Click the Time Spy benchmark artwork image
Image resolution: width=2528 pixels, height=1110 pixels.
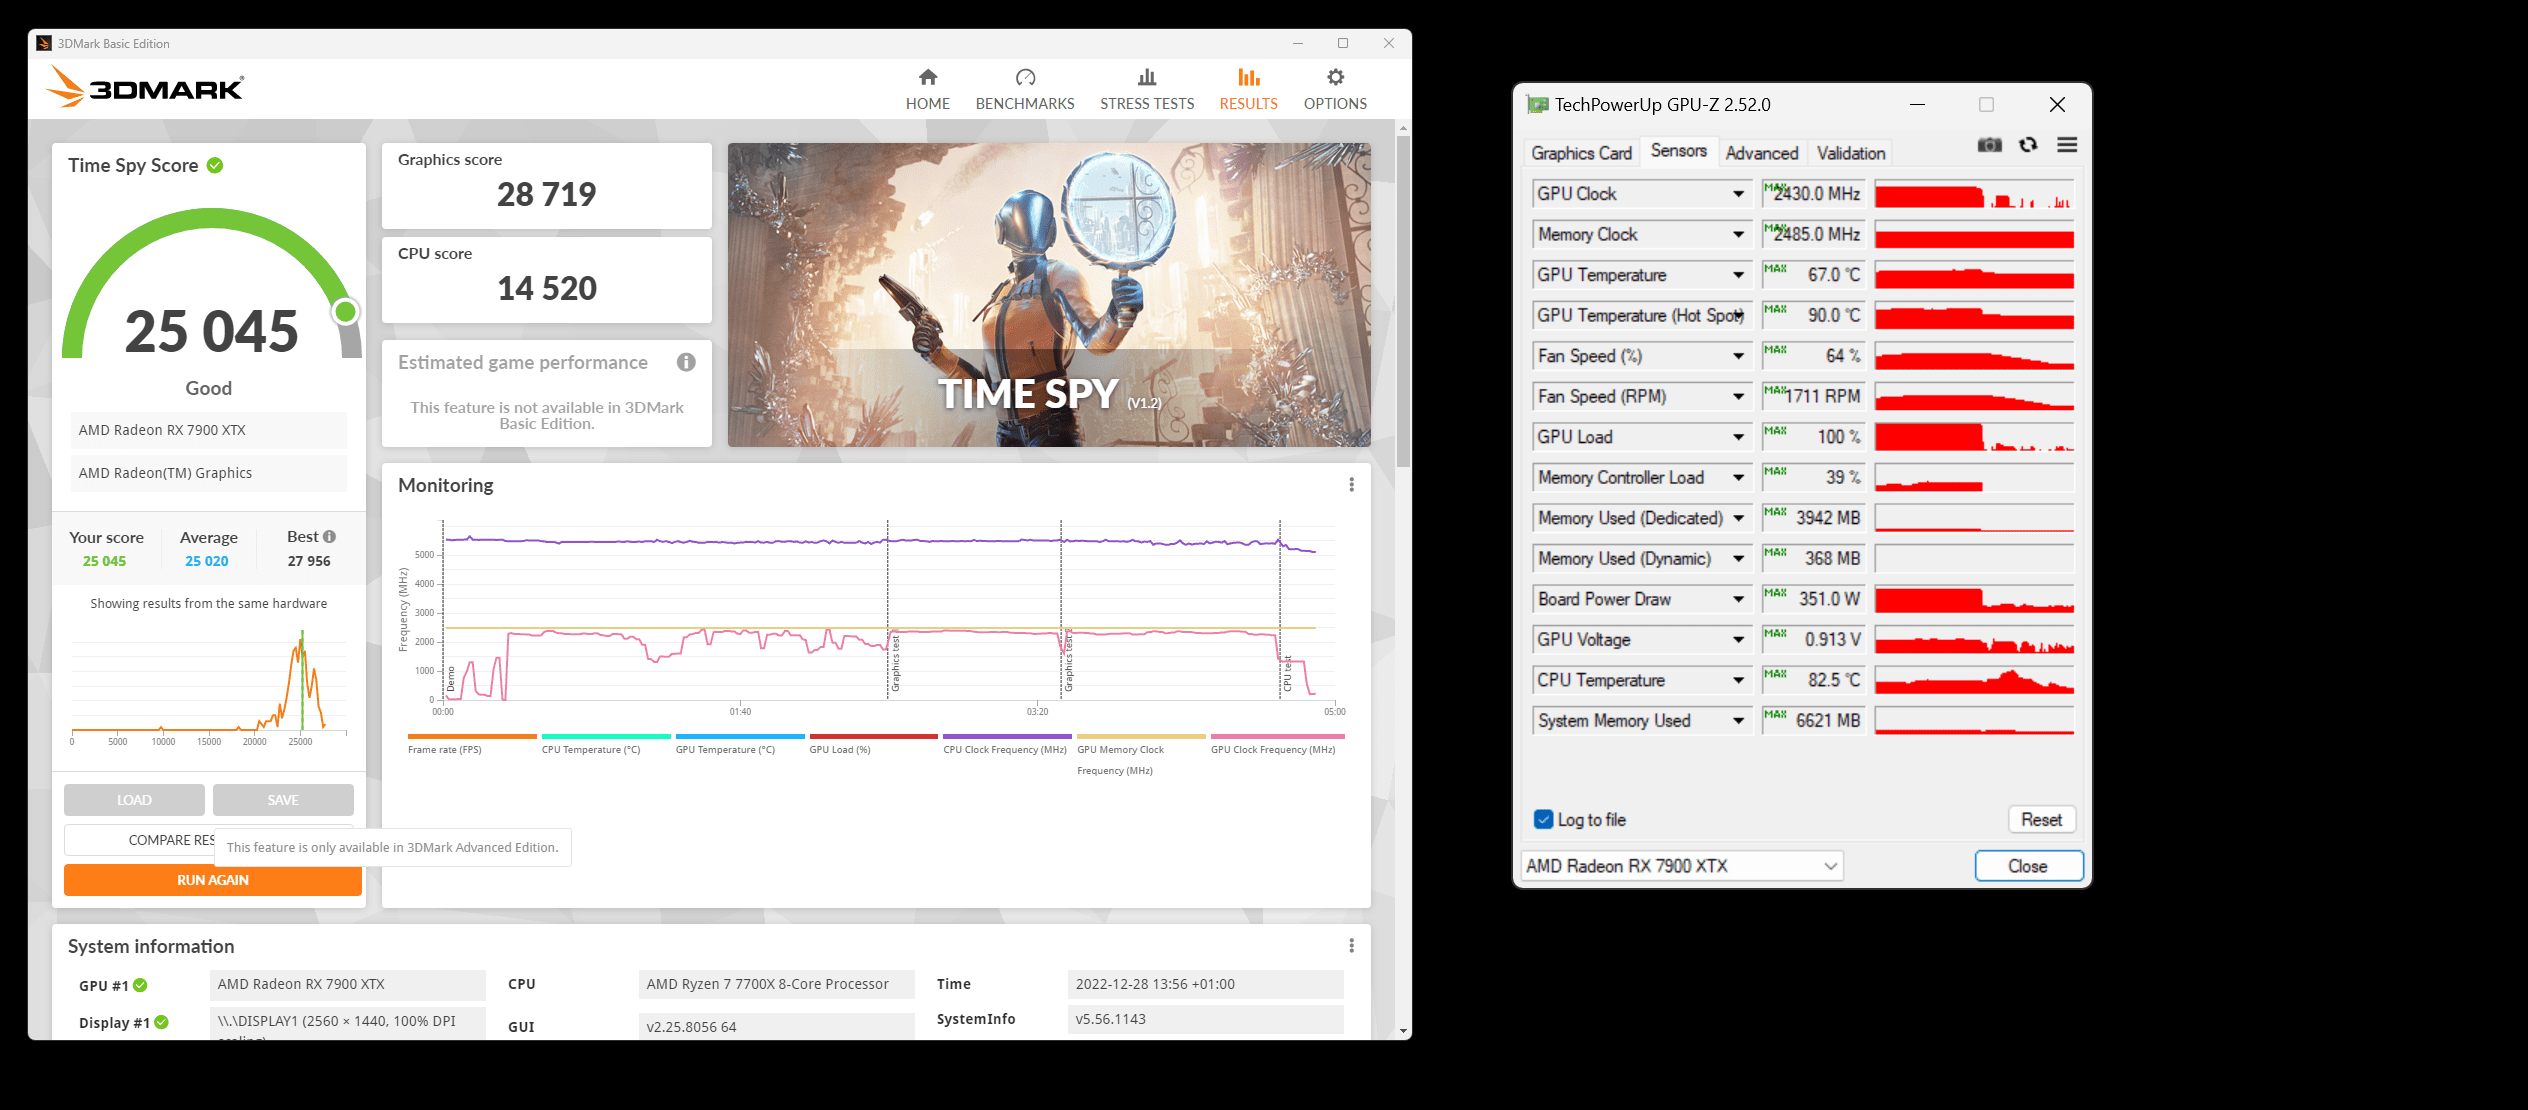[1049, 295]
